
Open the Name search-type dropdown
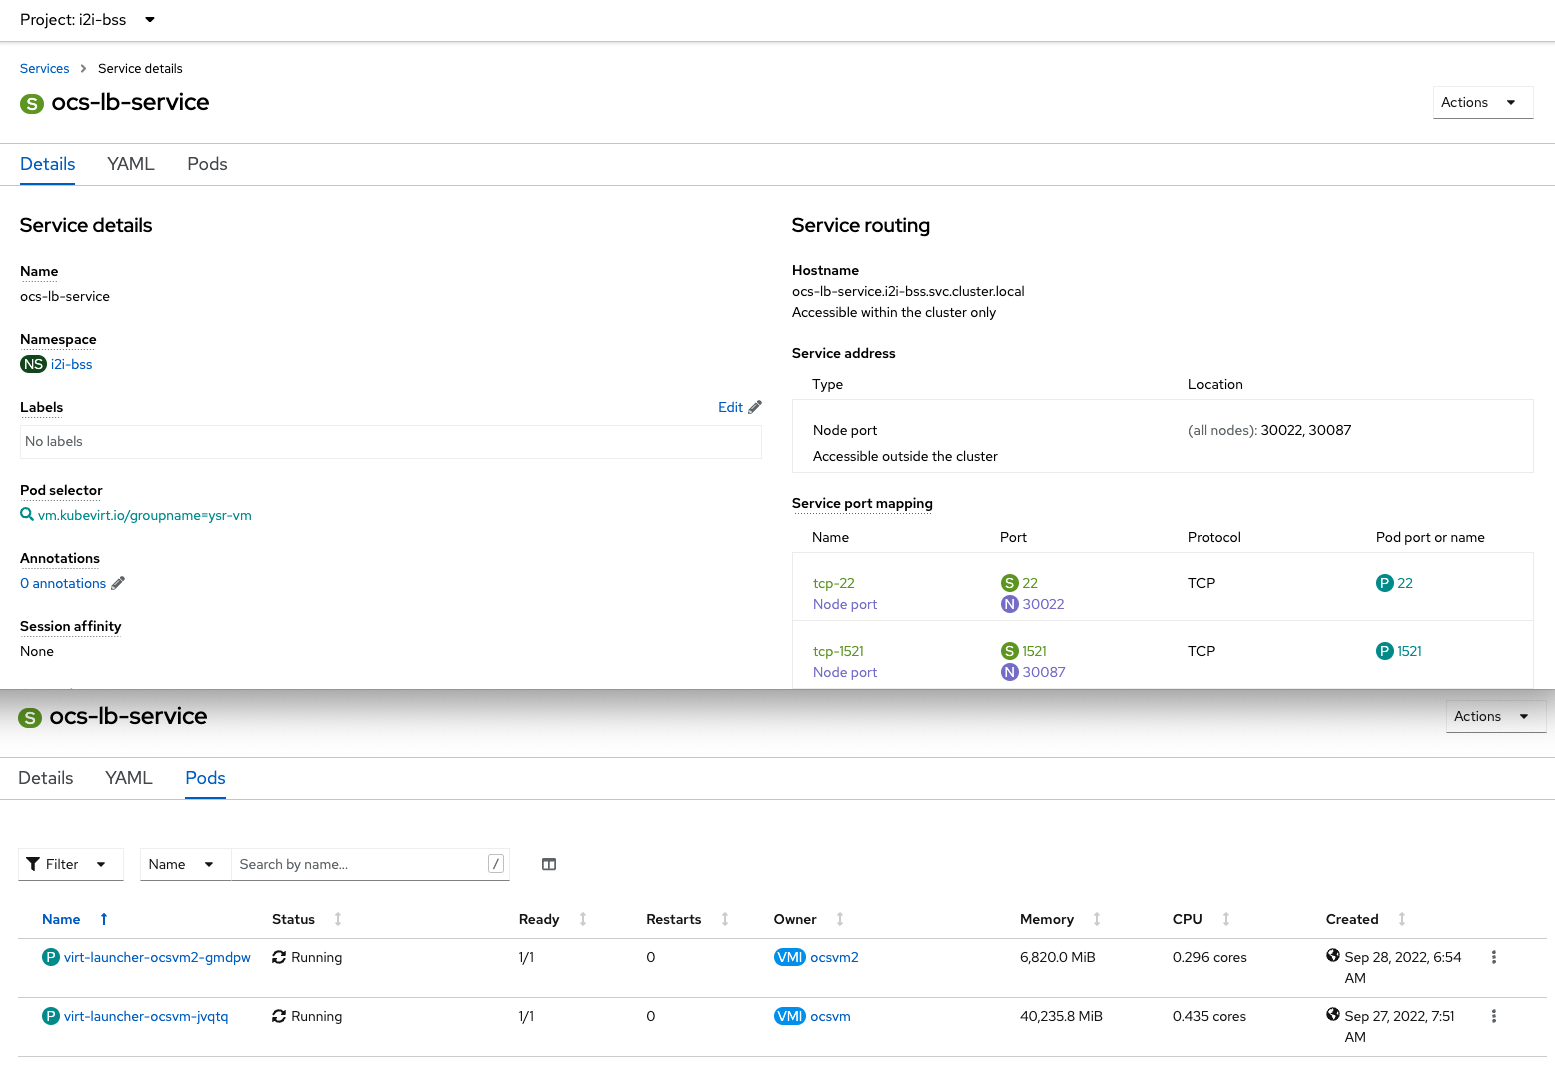click(x=184, y=864)
